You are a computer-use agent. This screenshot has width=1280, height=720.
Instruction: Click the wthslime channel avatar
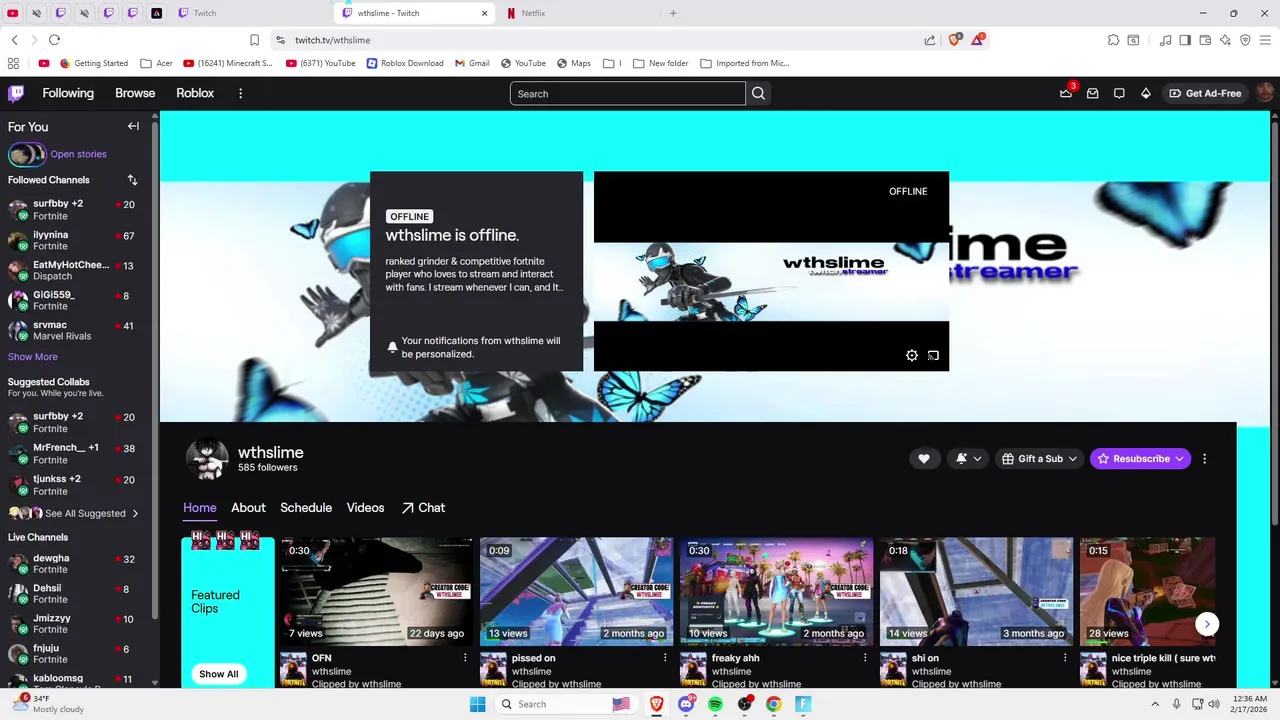[x=207, y=459]
